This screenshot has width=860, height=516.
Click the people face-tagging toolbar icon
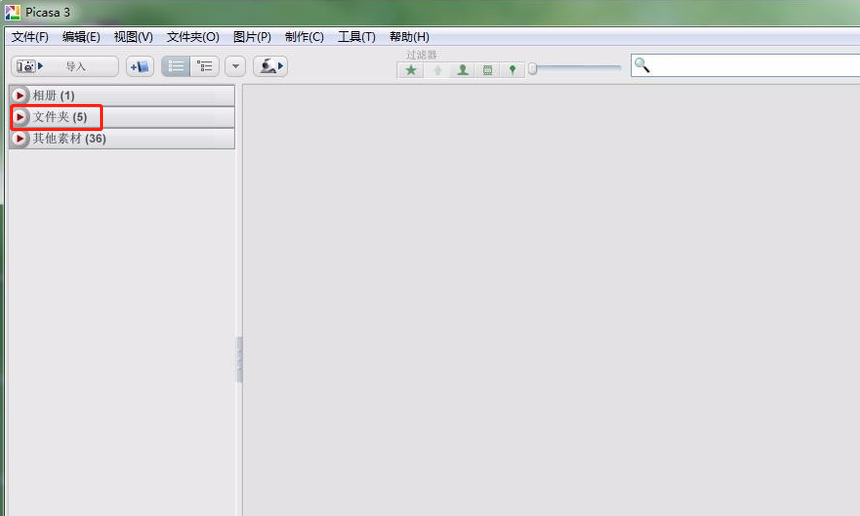pyautogui.click(x=270, y=67)
